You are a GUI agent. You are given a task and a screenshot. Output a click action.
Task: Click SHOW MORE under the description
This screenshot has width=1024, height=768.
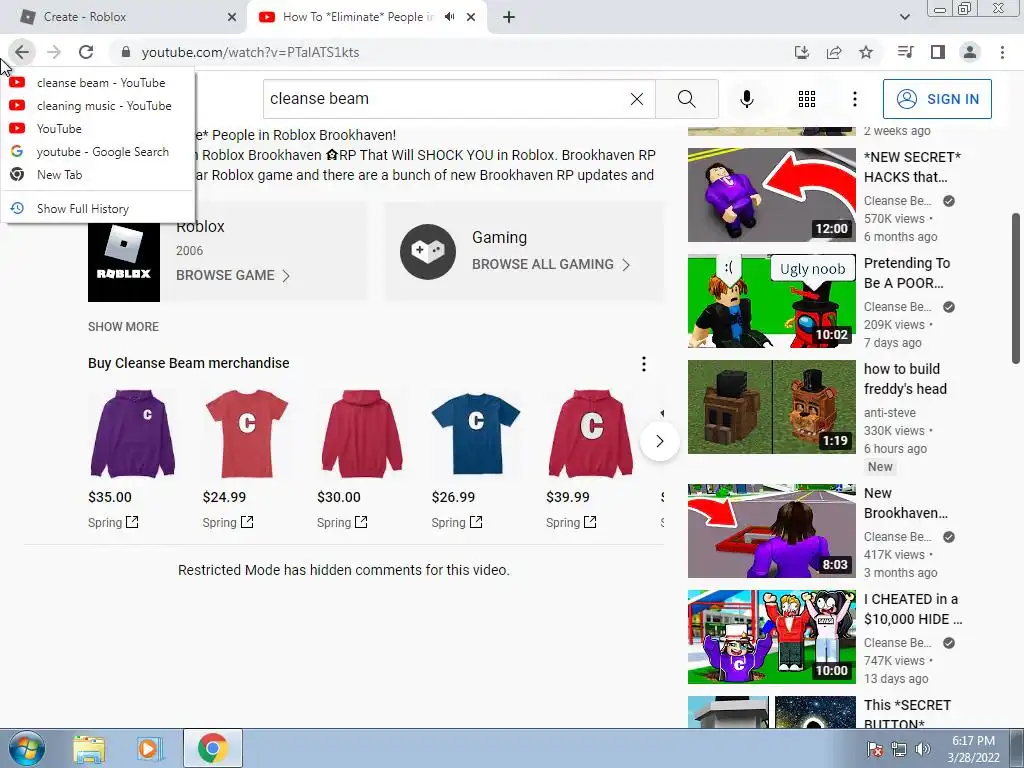123,327
